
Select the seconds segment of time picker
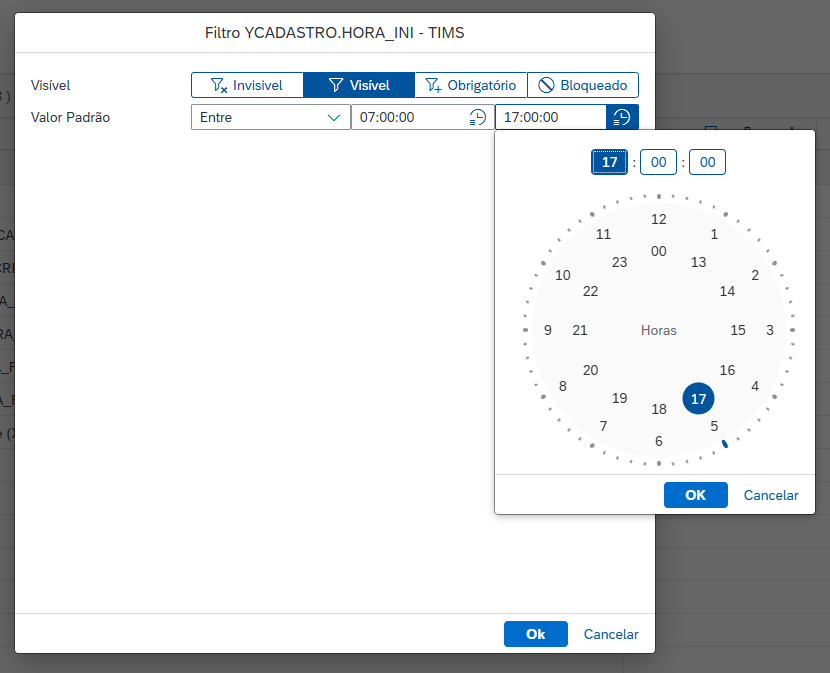(x=708, y=162)
